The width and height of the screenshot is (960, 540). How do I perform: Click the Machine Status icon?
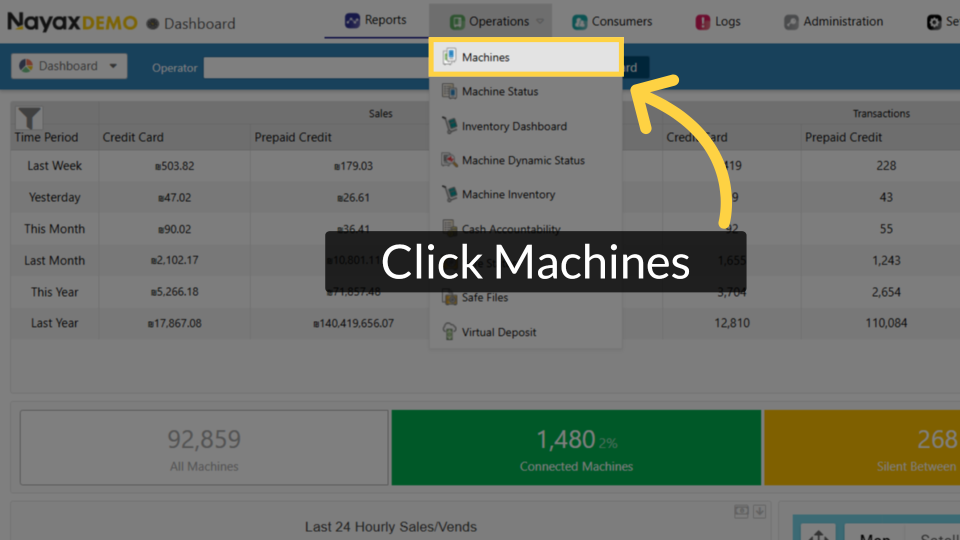tap(449, 91)
